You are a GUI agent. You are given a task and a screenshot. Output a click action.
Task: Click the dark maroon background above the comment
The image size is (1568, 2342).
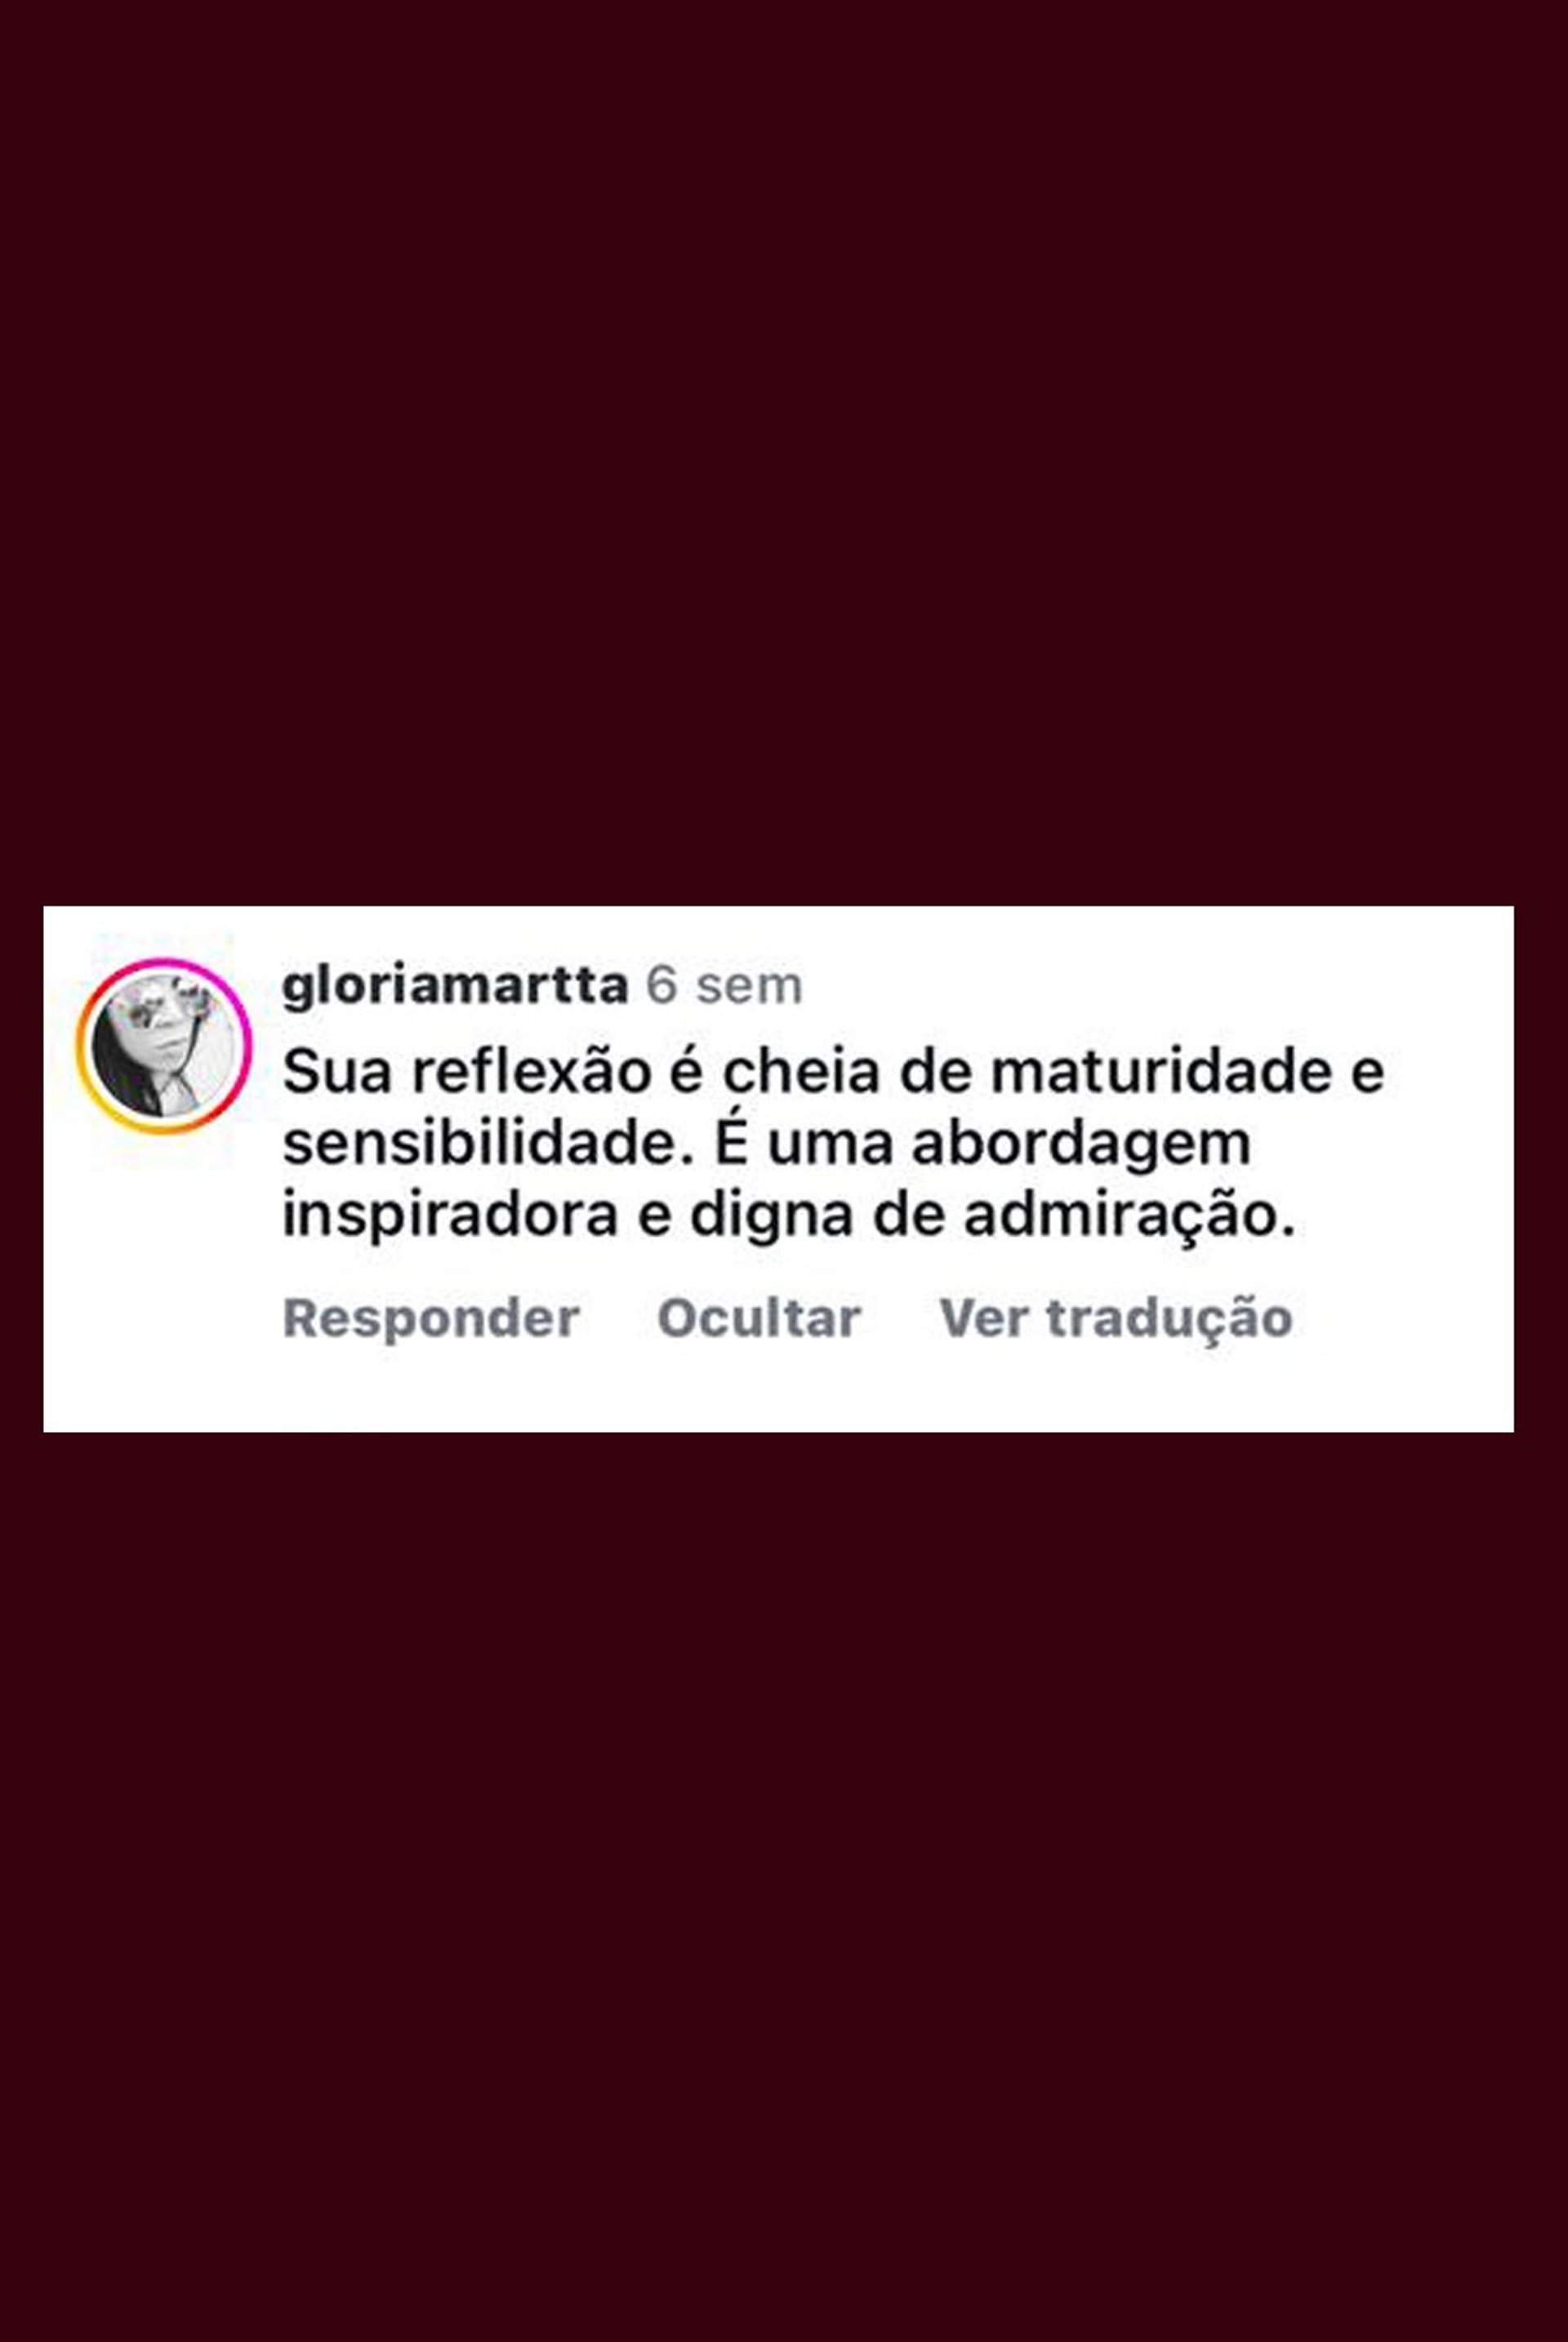pos(784,450)
